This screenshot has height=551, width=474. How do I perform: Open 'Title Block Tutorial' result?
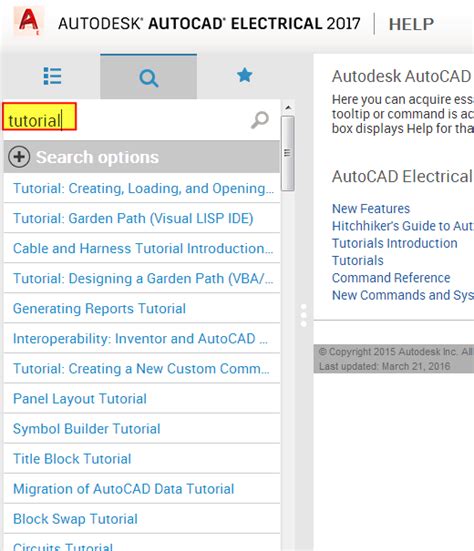pyautogui.click(x=142, y=459)
